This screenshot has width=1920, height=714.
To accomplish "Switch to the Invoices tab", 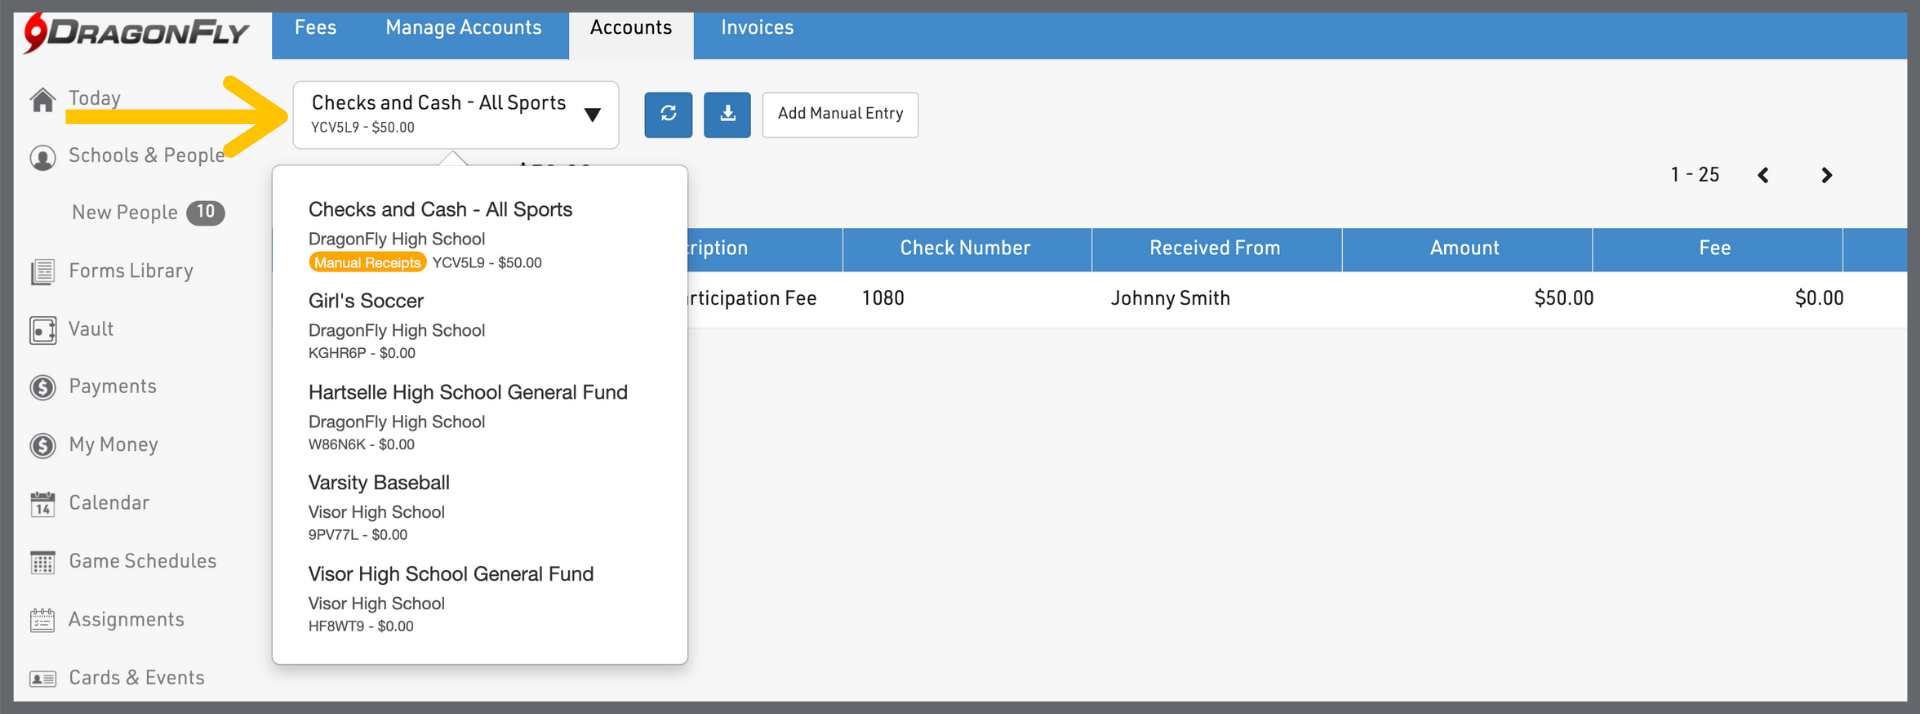I will coord(757,28).
